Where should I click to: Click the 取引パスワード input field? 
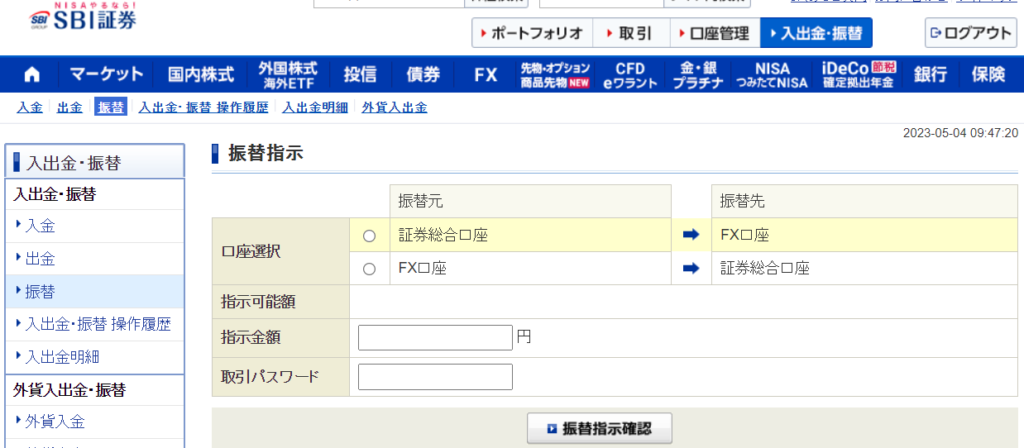tap(435, 377)
